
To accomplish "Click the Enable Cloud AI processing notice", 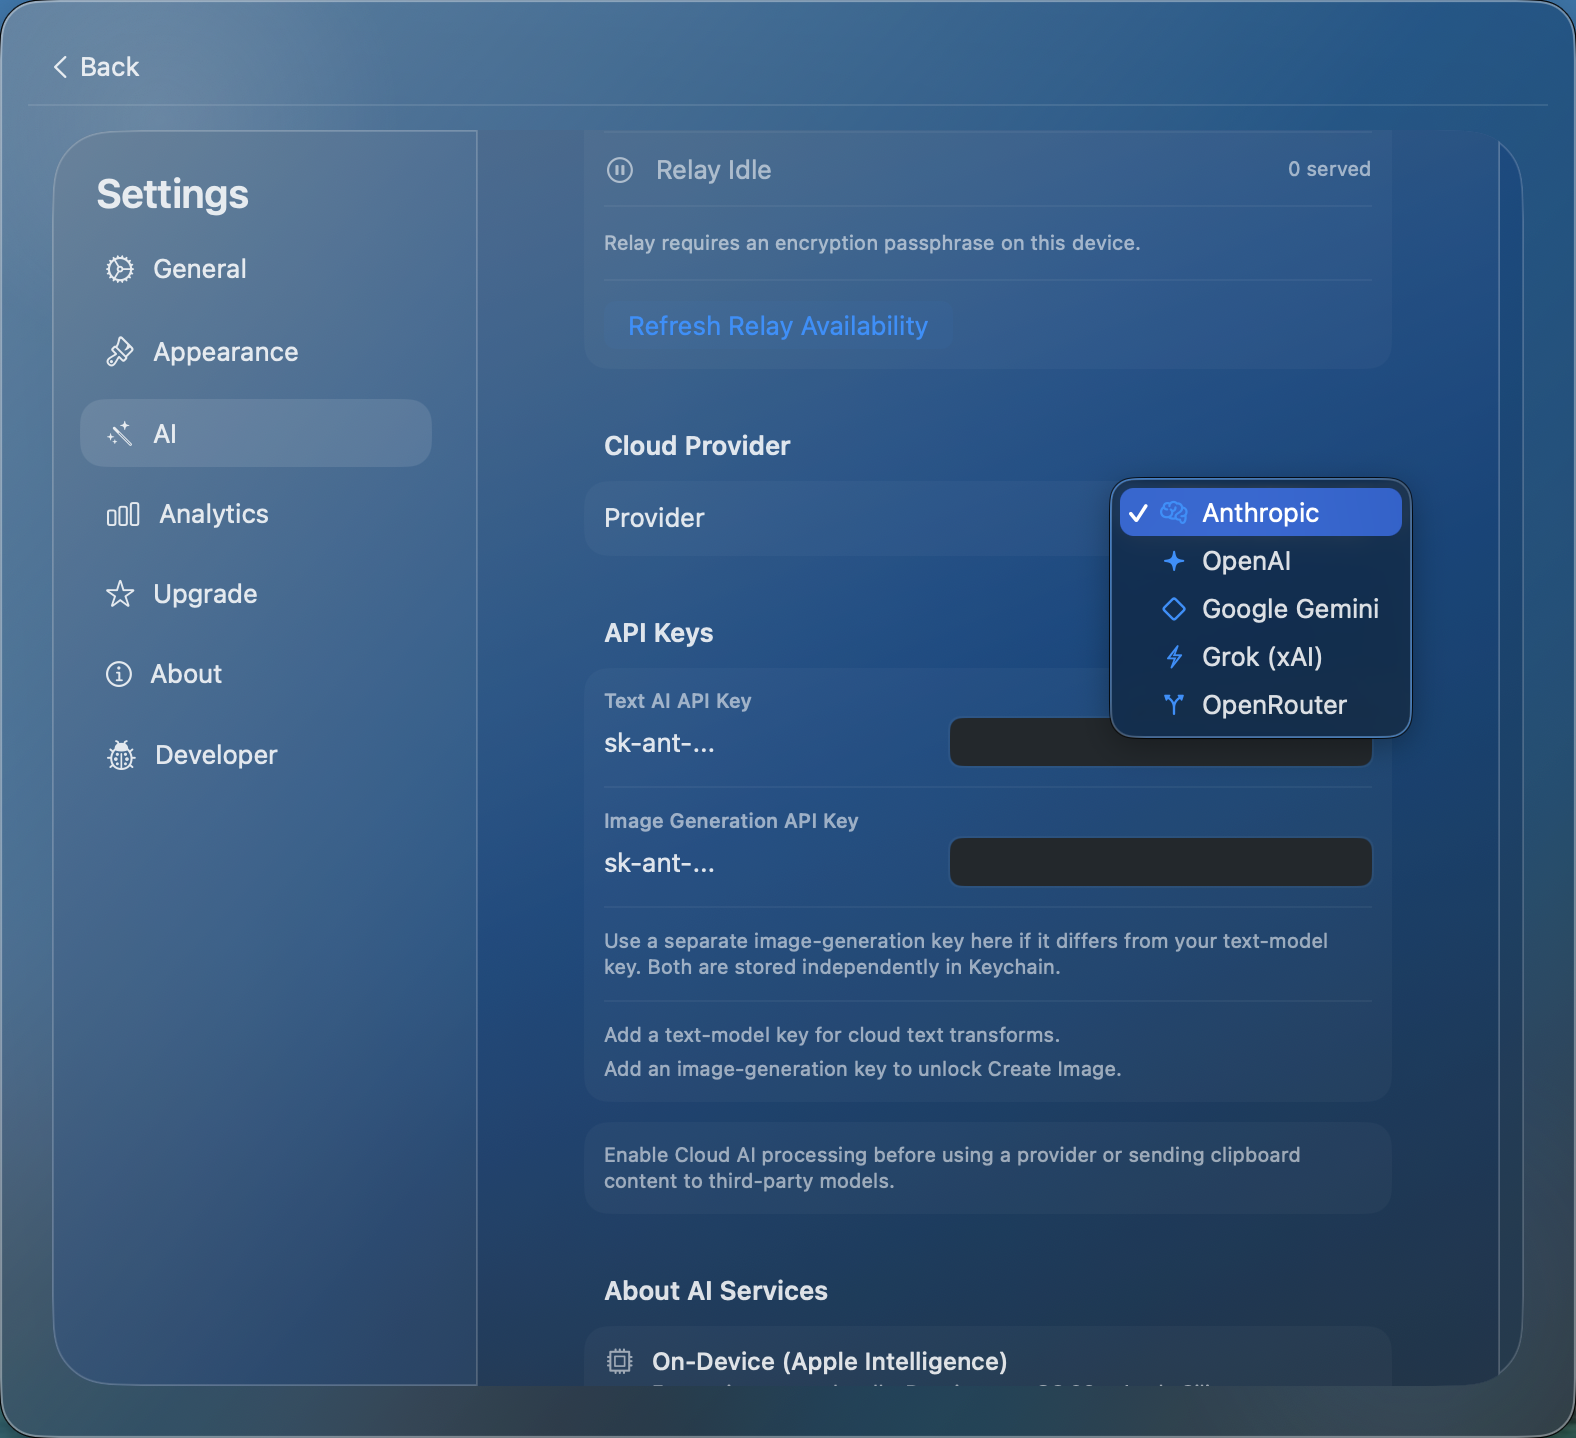I will [952, 1168].
